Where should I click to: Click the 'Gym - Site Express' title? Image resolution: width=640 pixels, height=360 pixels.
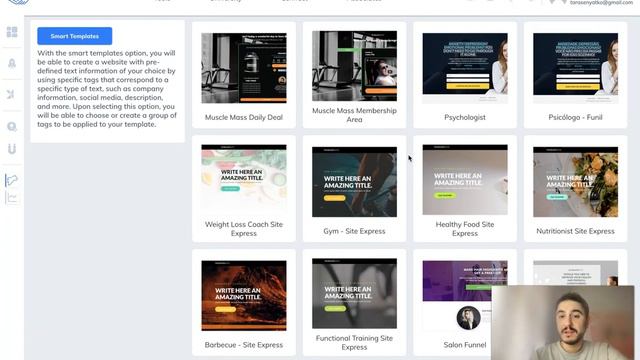pos(354,231)
